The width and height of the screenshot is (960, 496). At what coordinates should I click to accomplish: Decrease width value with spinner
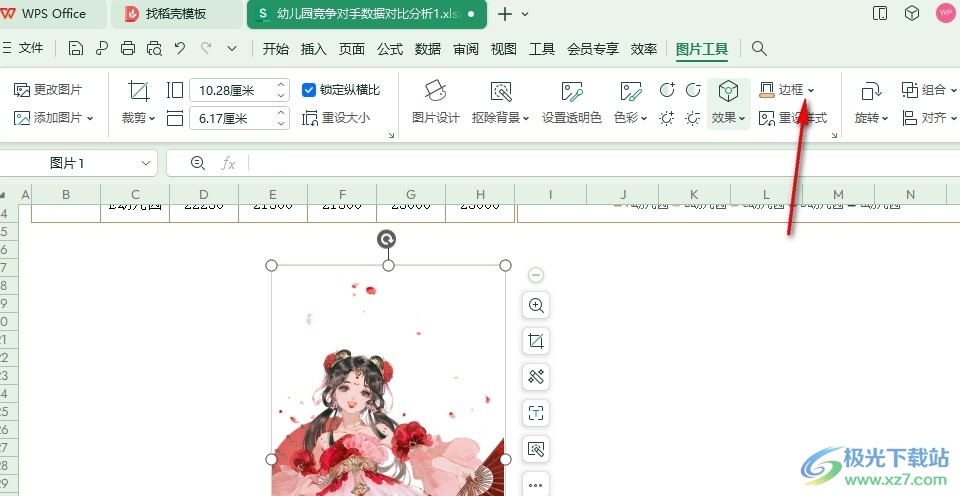pos(281,123)
